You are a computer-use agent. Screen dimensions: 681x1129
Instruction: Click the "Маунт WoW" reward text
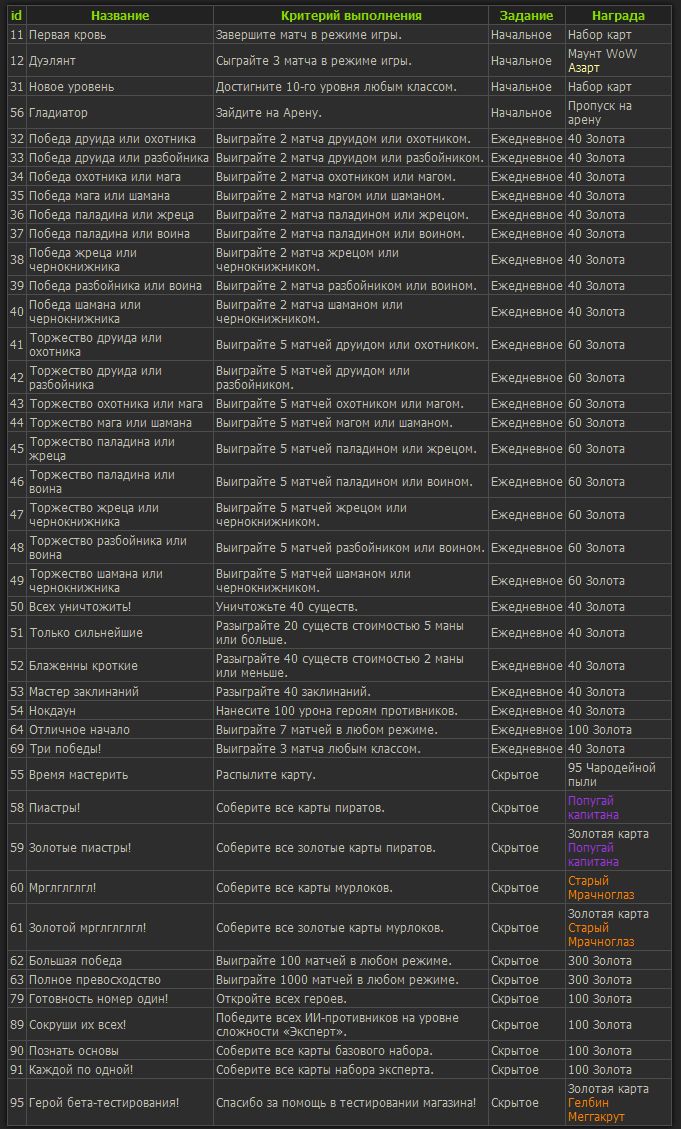point(602,53)
